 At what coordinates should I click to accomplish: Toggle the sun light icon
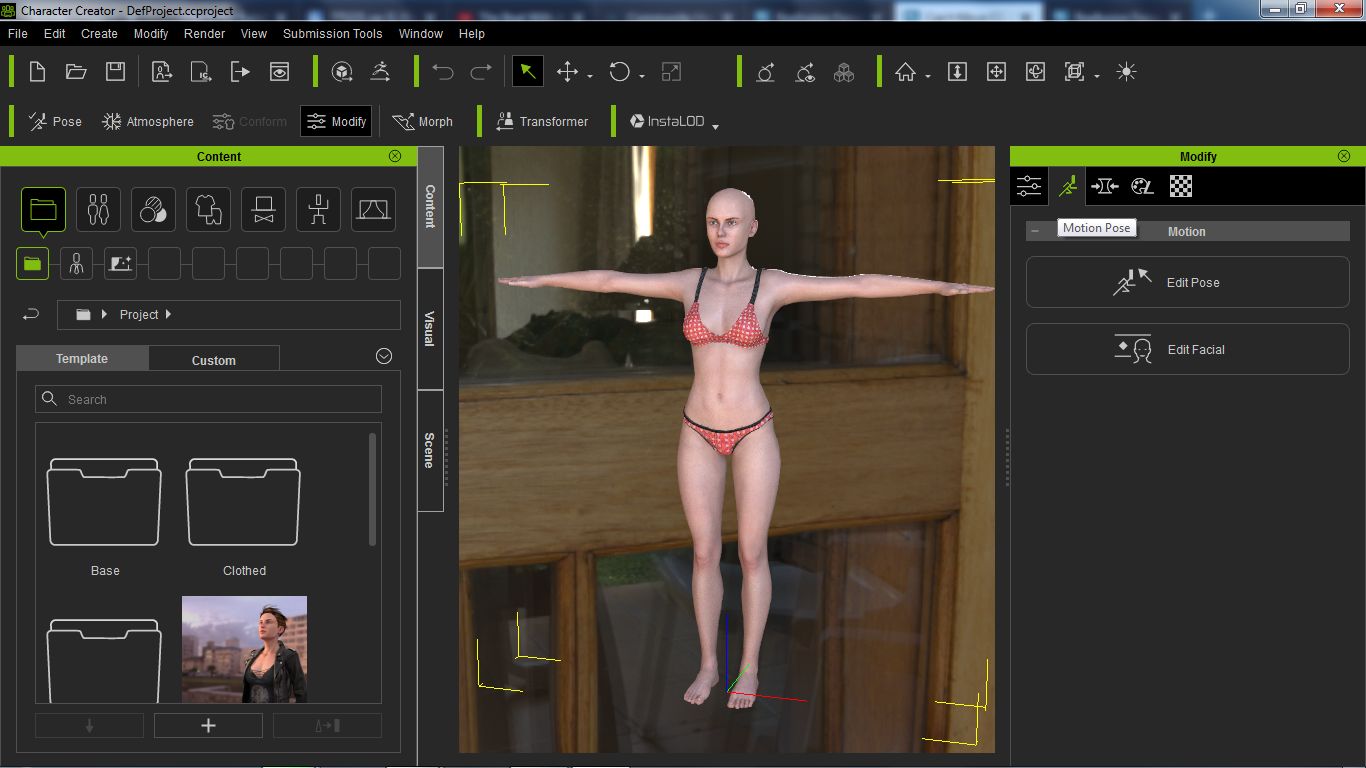click(1127, 72)
